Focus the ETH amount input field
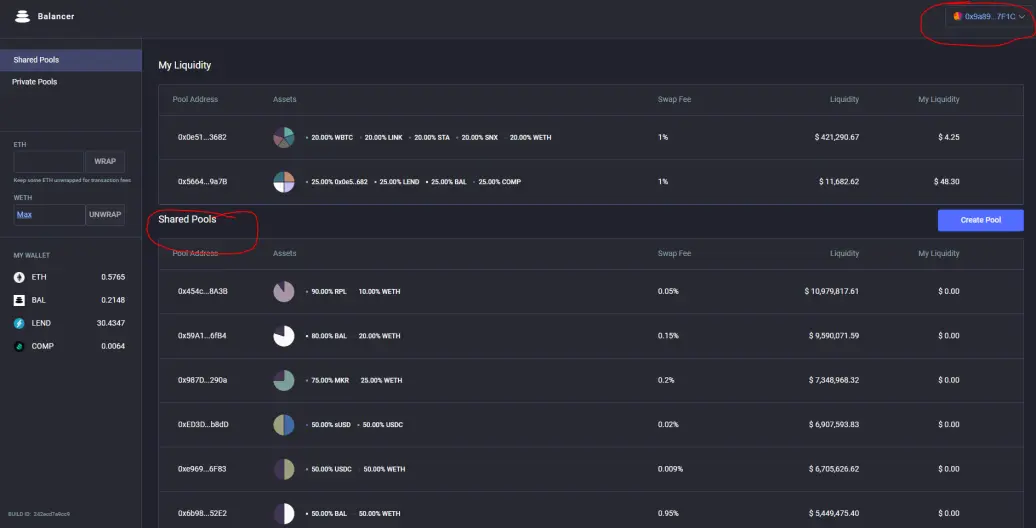Screen dimensions: 1036x528 tap(49, 162)
